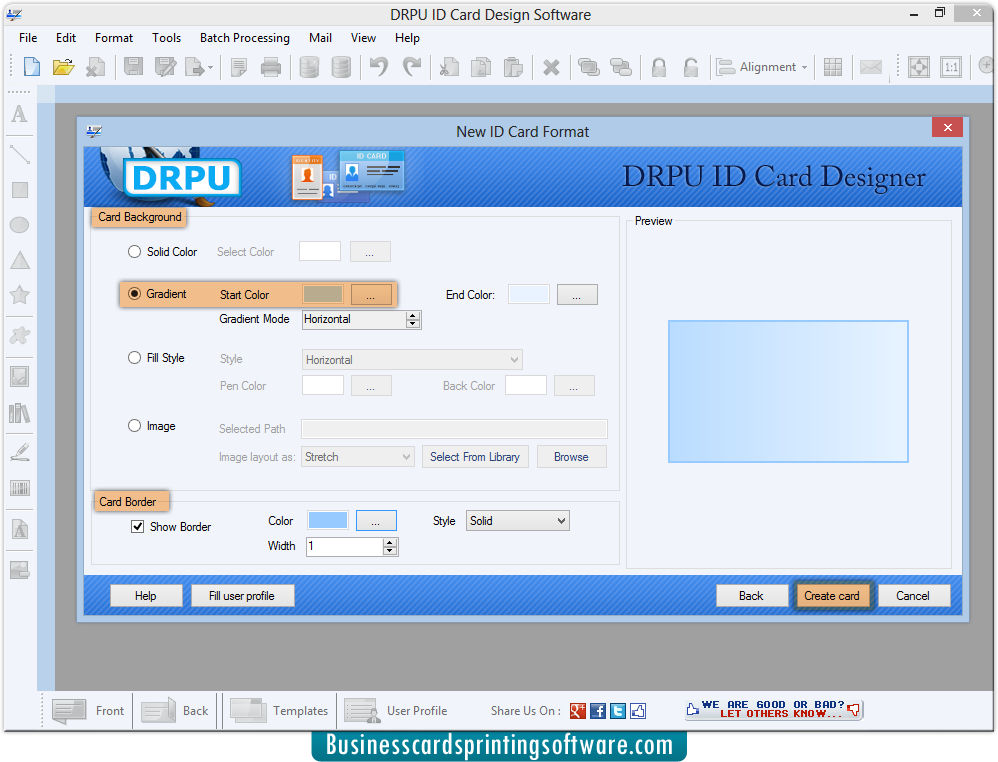Click the Browse button
This screenshot has height=762, width=998.
coord(571,457)
